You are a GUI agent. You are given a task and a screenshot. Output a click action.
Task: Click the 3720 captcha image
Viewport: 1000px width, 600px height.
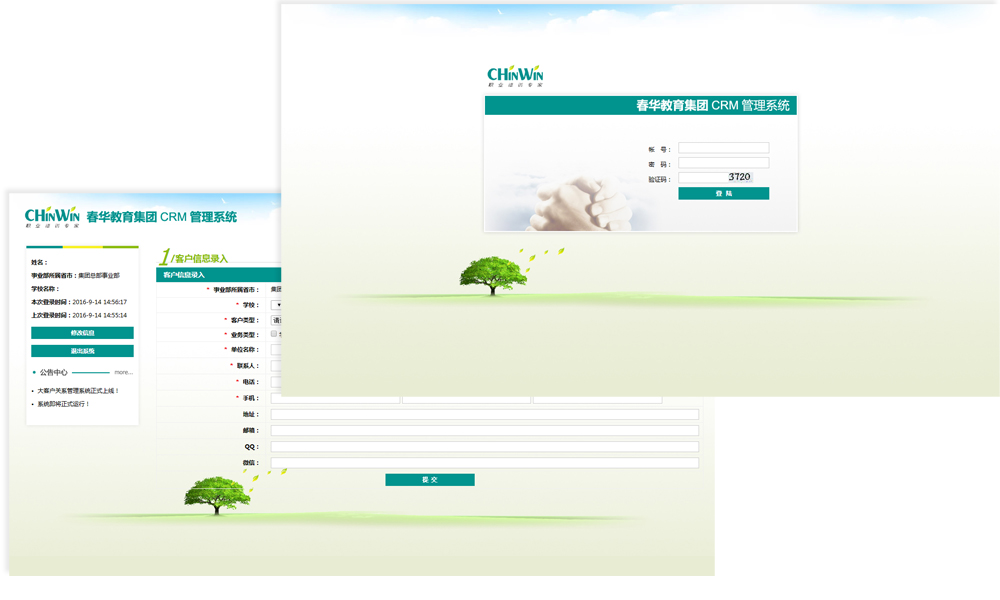[x=739, y=177]
